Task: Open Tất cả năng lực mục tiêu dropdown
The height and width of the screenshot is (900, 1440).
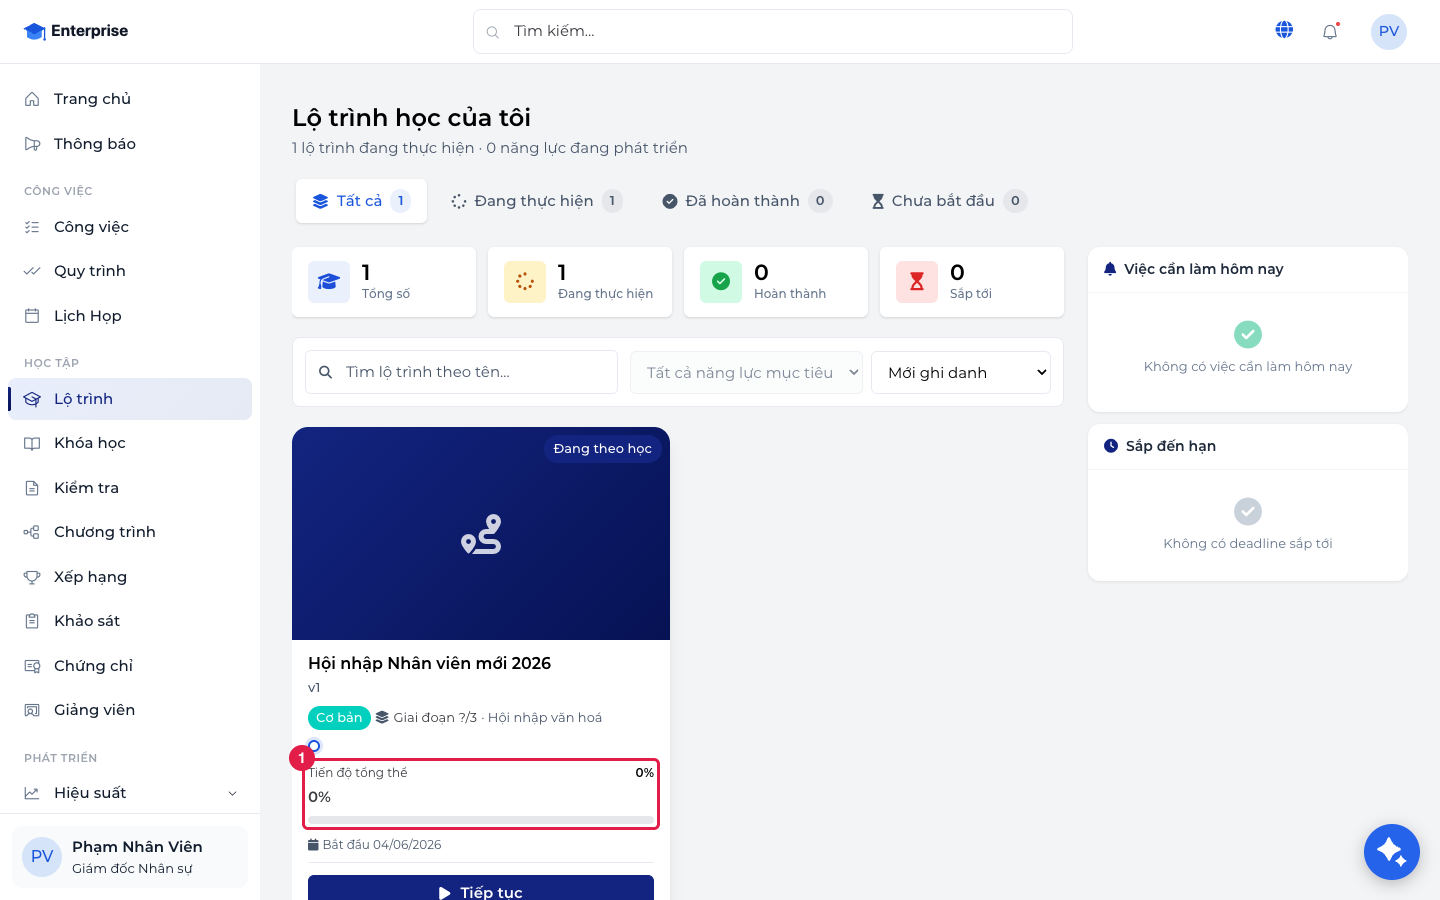Action: point(746,372)
